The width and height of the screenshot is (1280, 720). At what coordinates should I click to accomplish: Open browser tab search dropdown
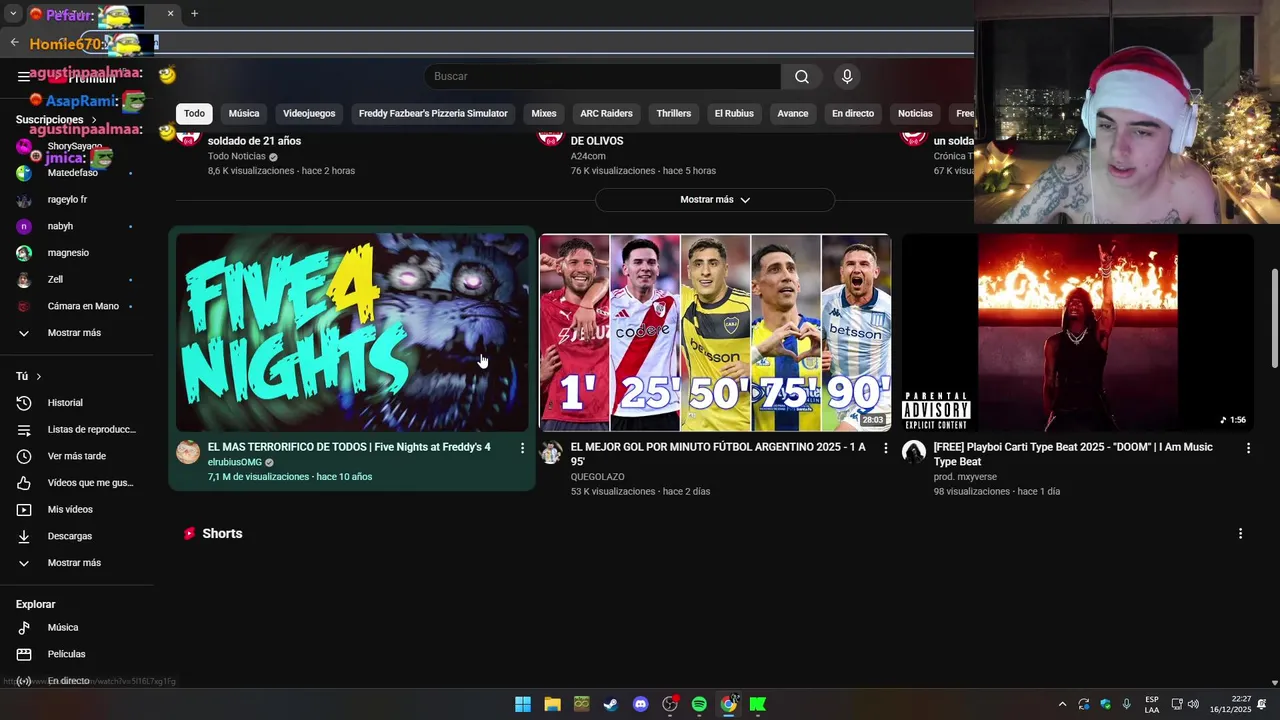(13, 14)
